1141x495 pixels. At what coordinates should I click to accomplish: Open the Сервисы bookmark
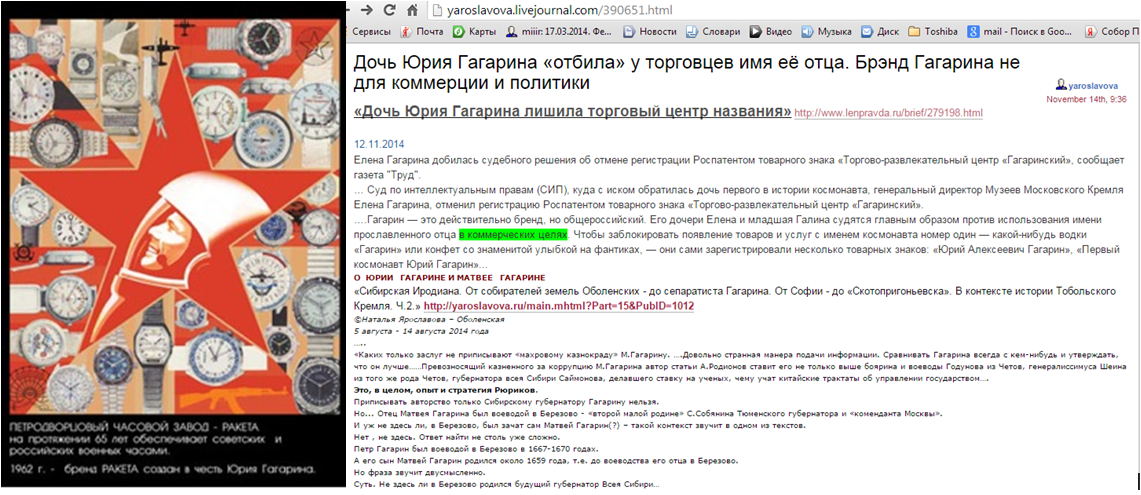point(373,32)
